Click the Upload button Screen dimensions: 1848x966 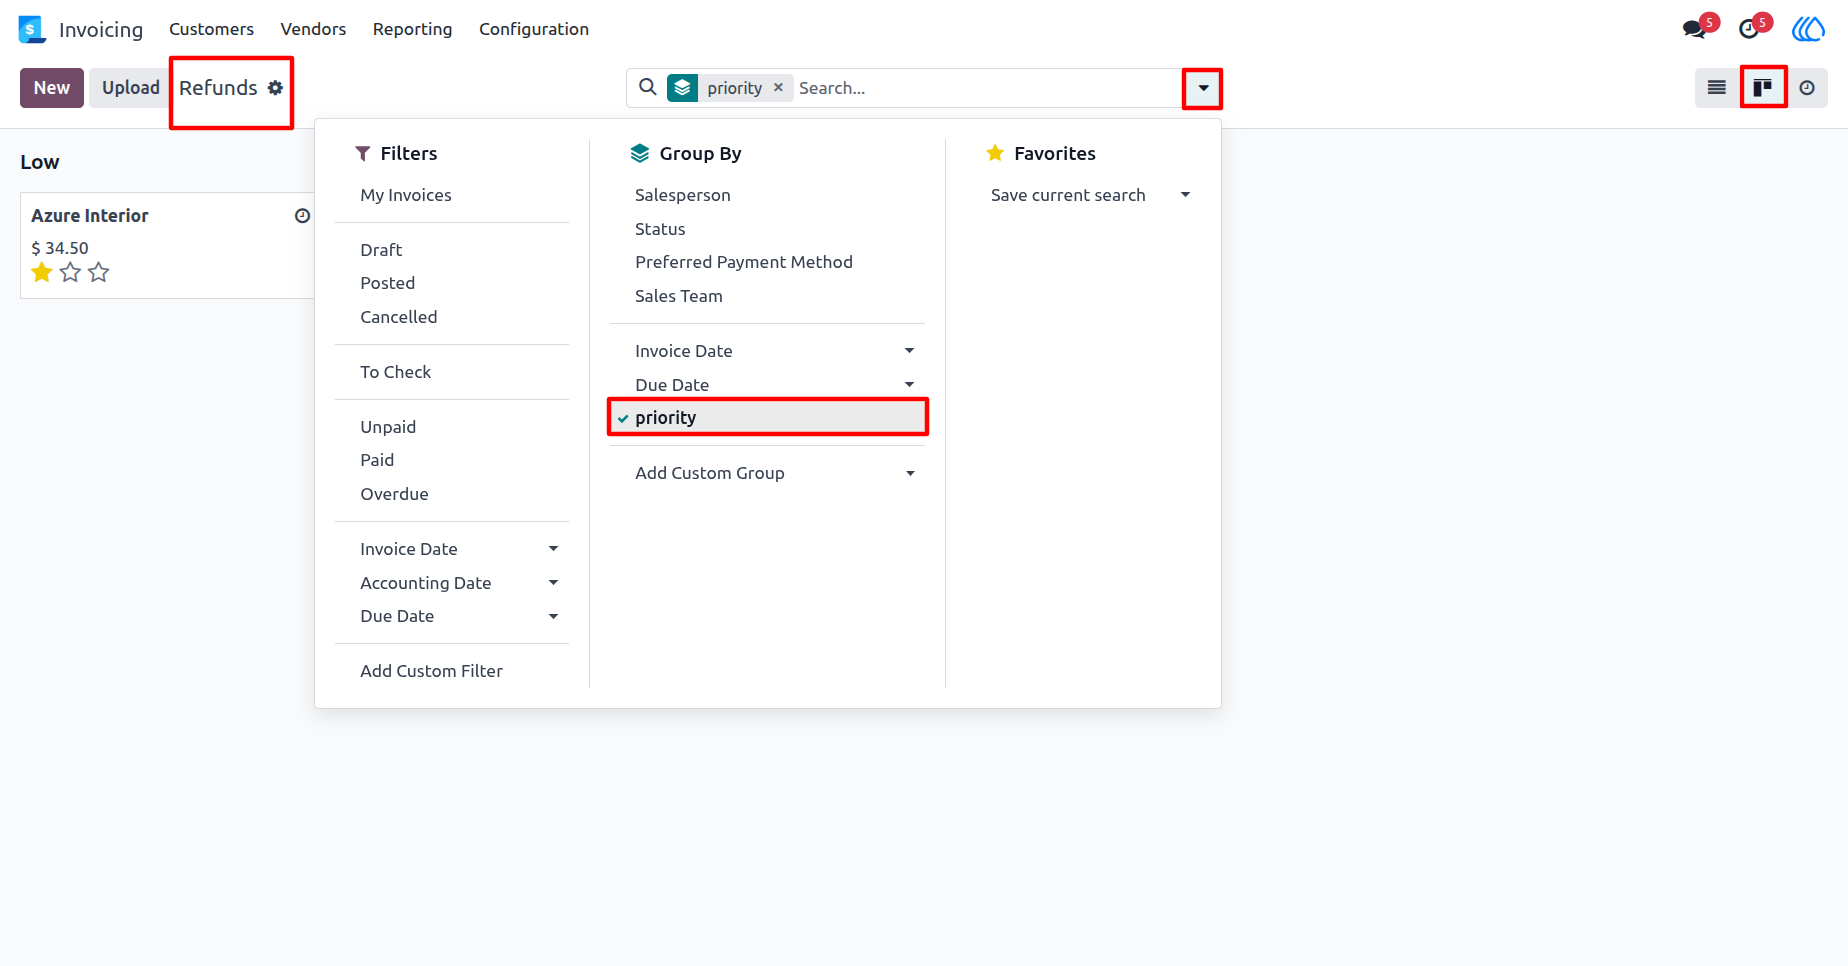pyautogui.click(x=130, y=88)
